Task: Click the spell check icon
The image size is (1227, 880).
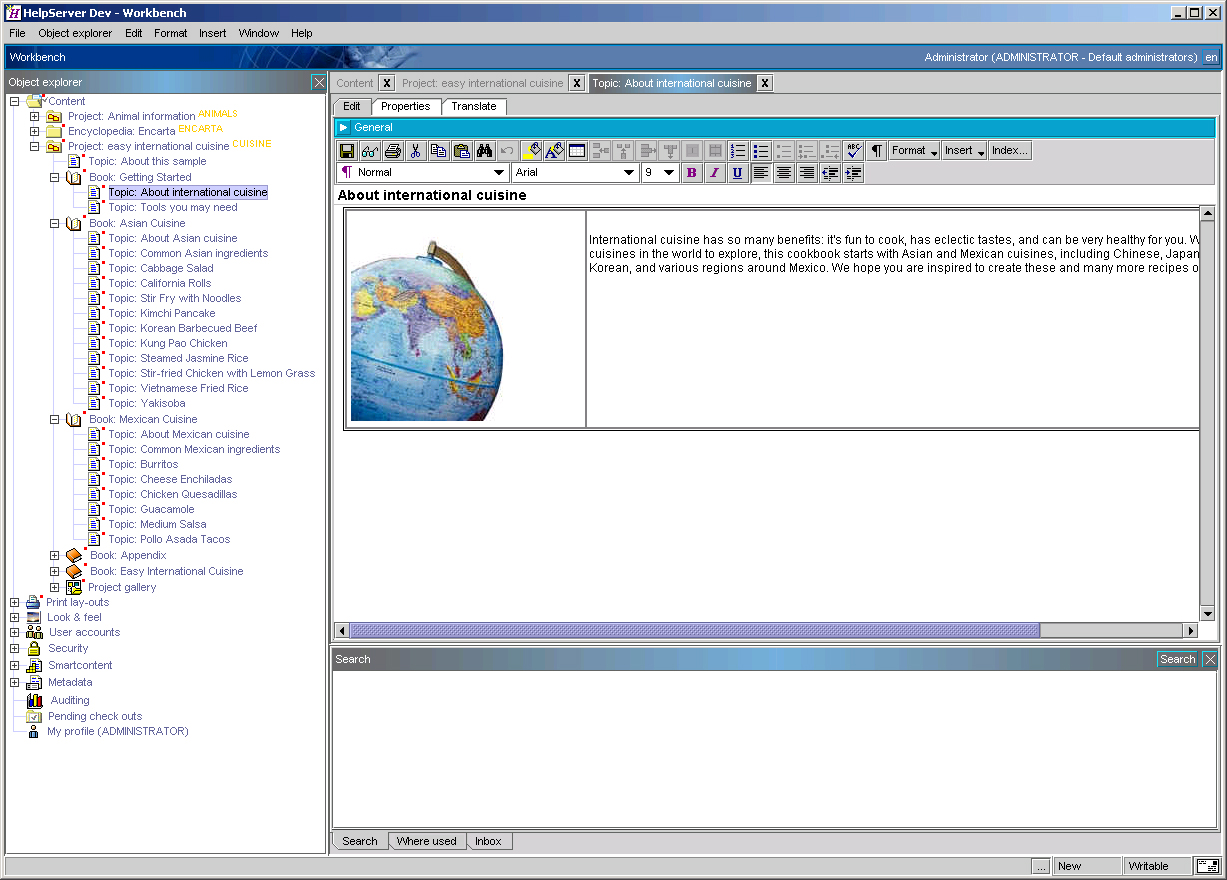Action: pos(853,151)
